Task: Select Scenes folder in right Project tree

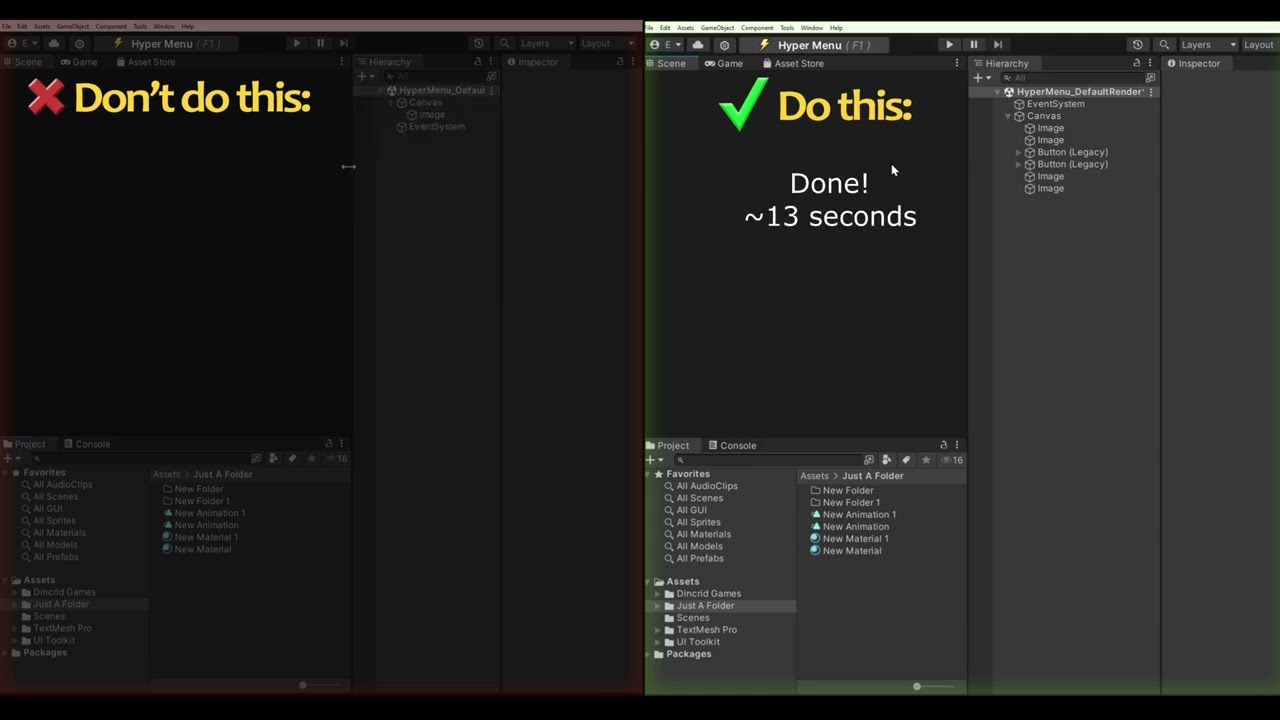Action: tap(693, 618)
